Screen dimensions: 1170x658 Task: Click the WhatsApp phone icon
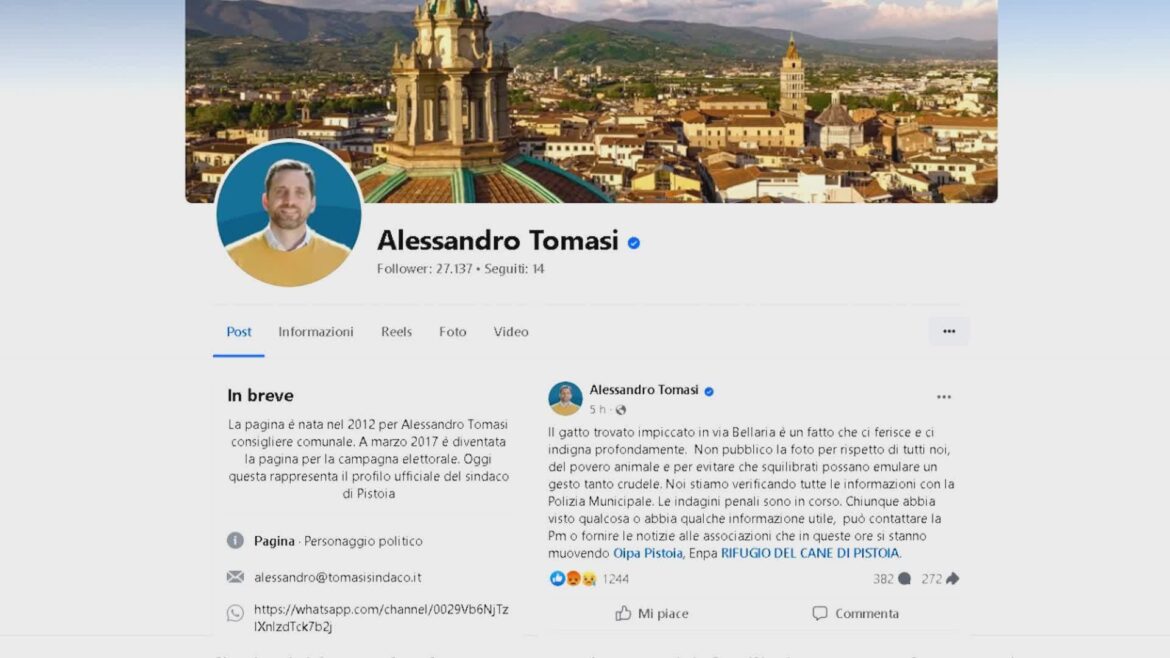point(235,613)
